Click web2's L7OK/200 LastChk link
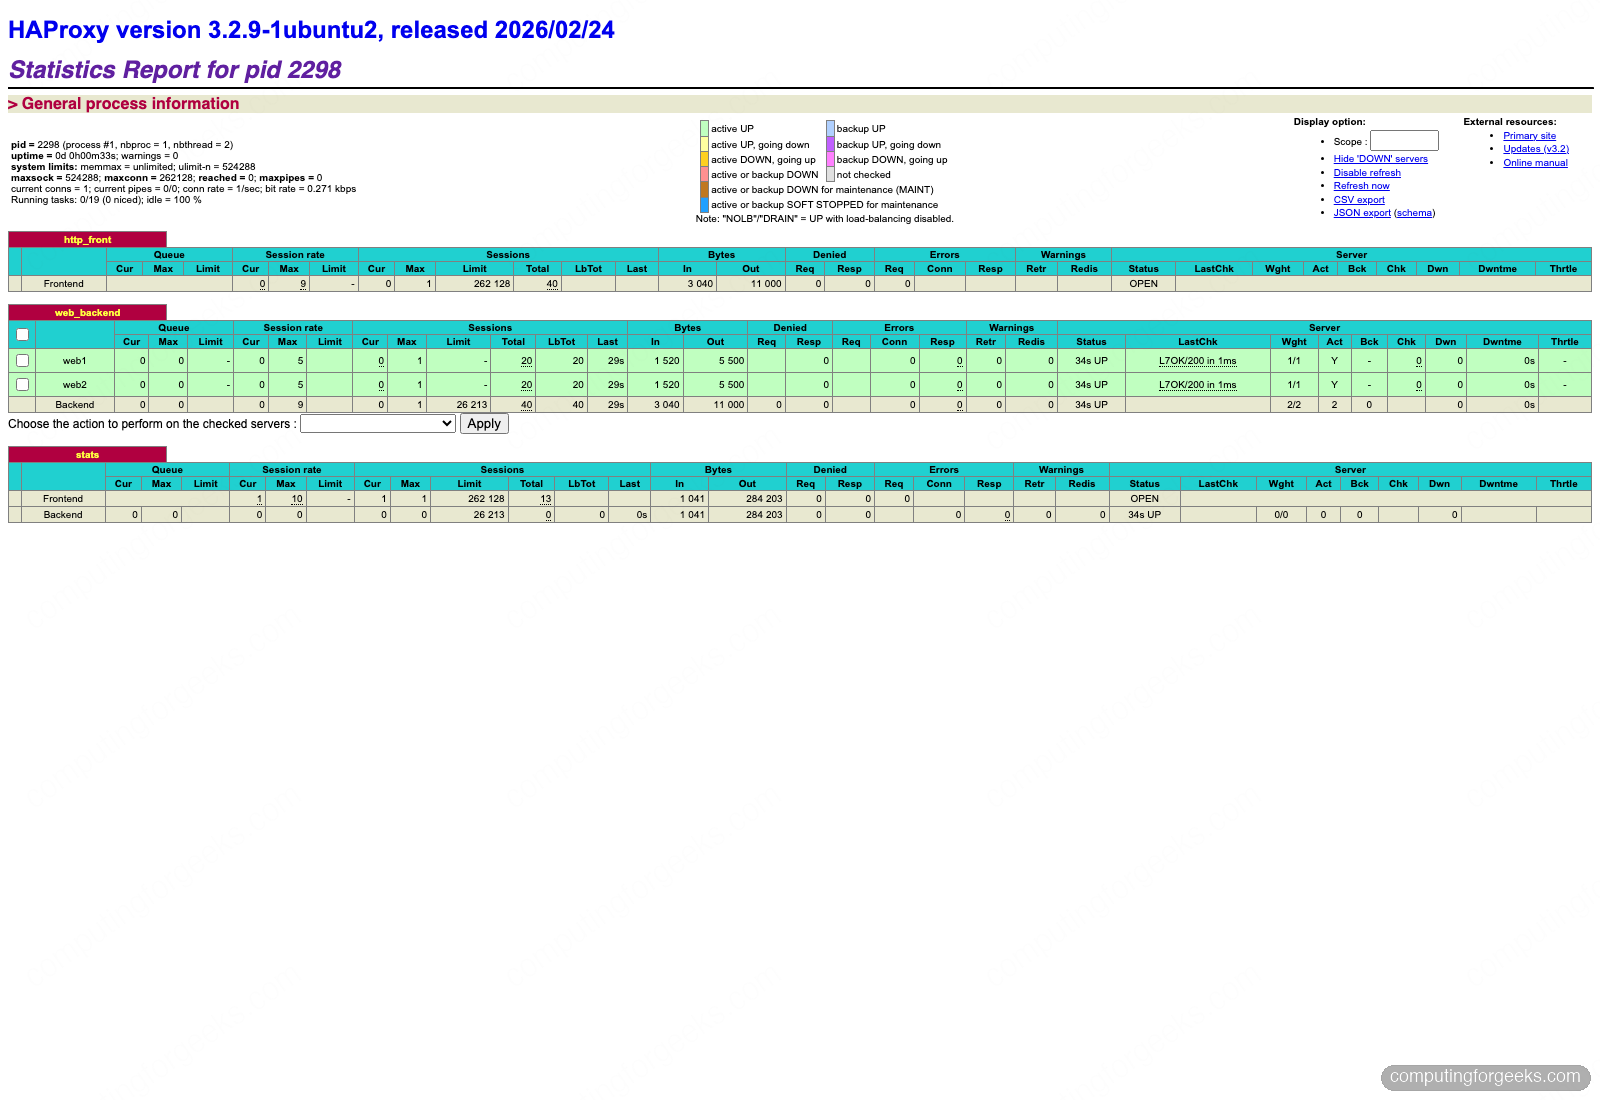This screenshot has width=1600, height=1100. [1196, 384]
